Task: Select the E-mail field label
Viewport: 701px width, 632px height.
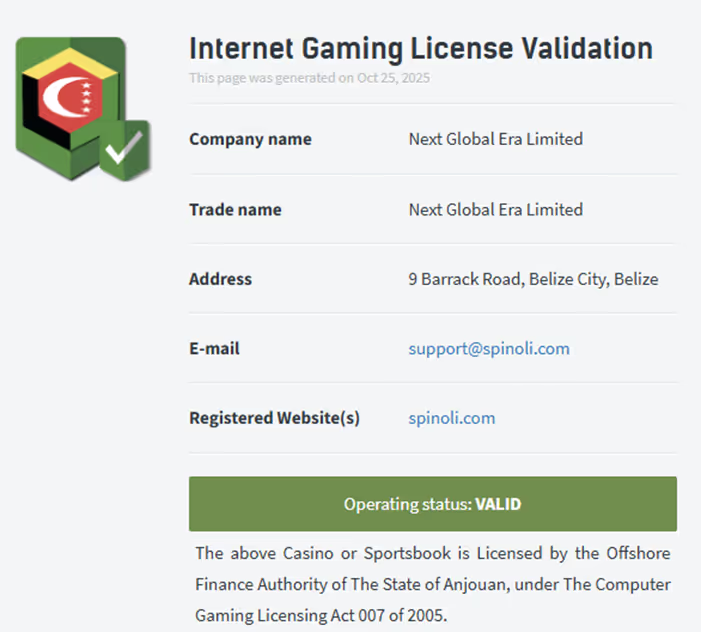Action: [x=214, y=349]
